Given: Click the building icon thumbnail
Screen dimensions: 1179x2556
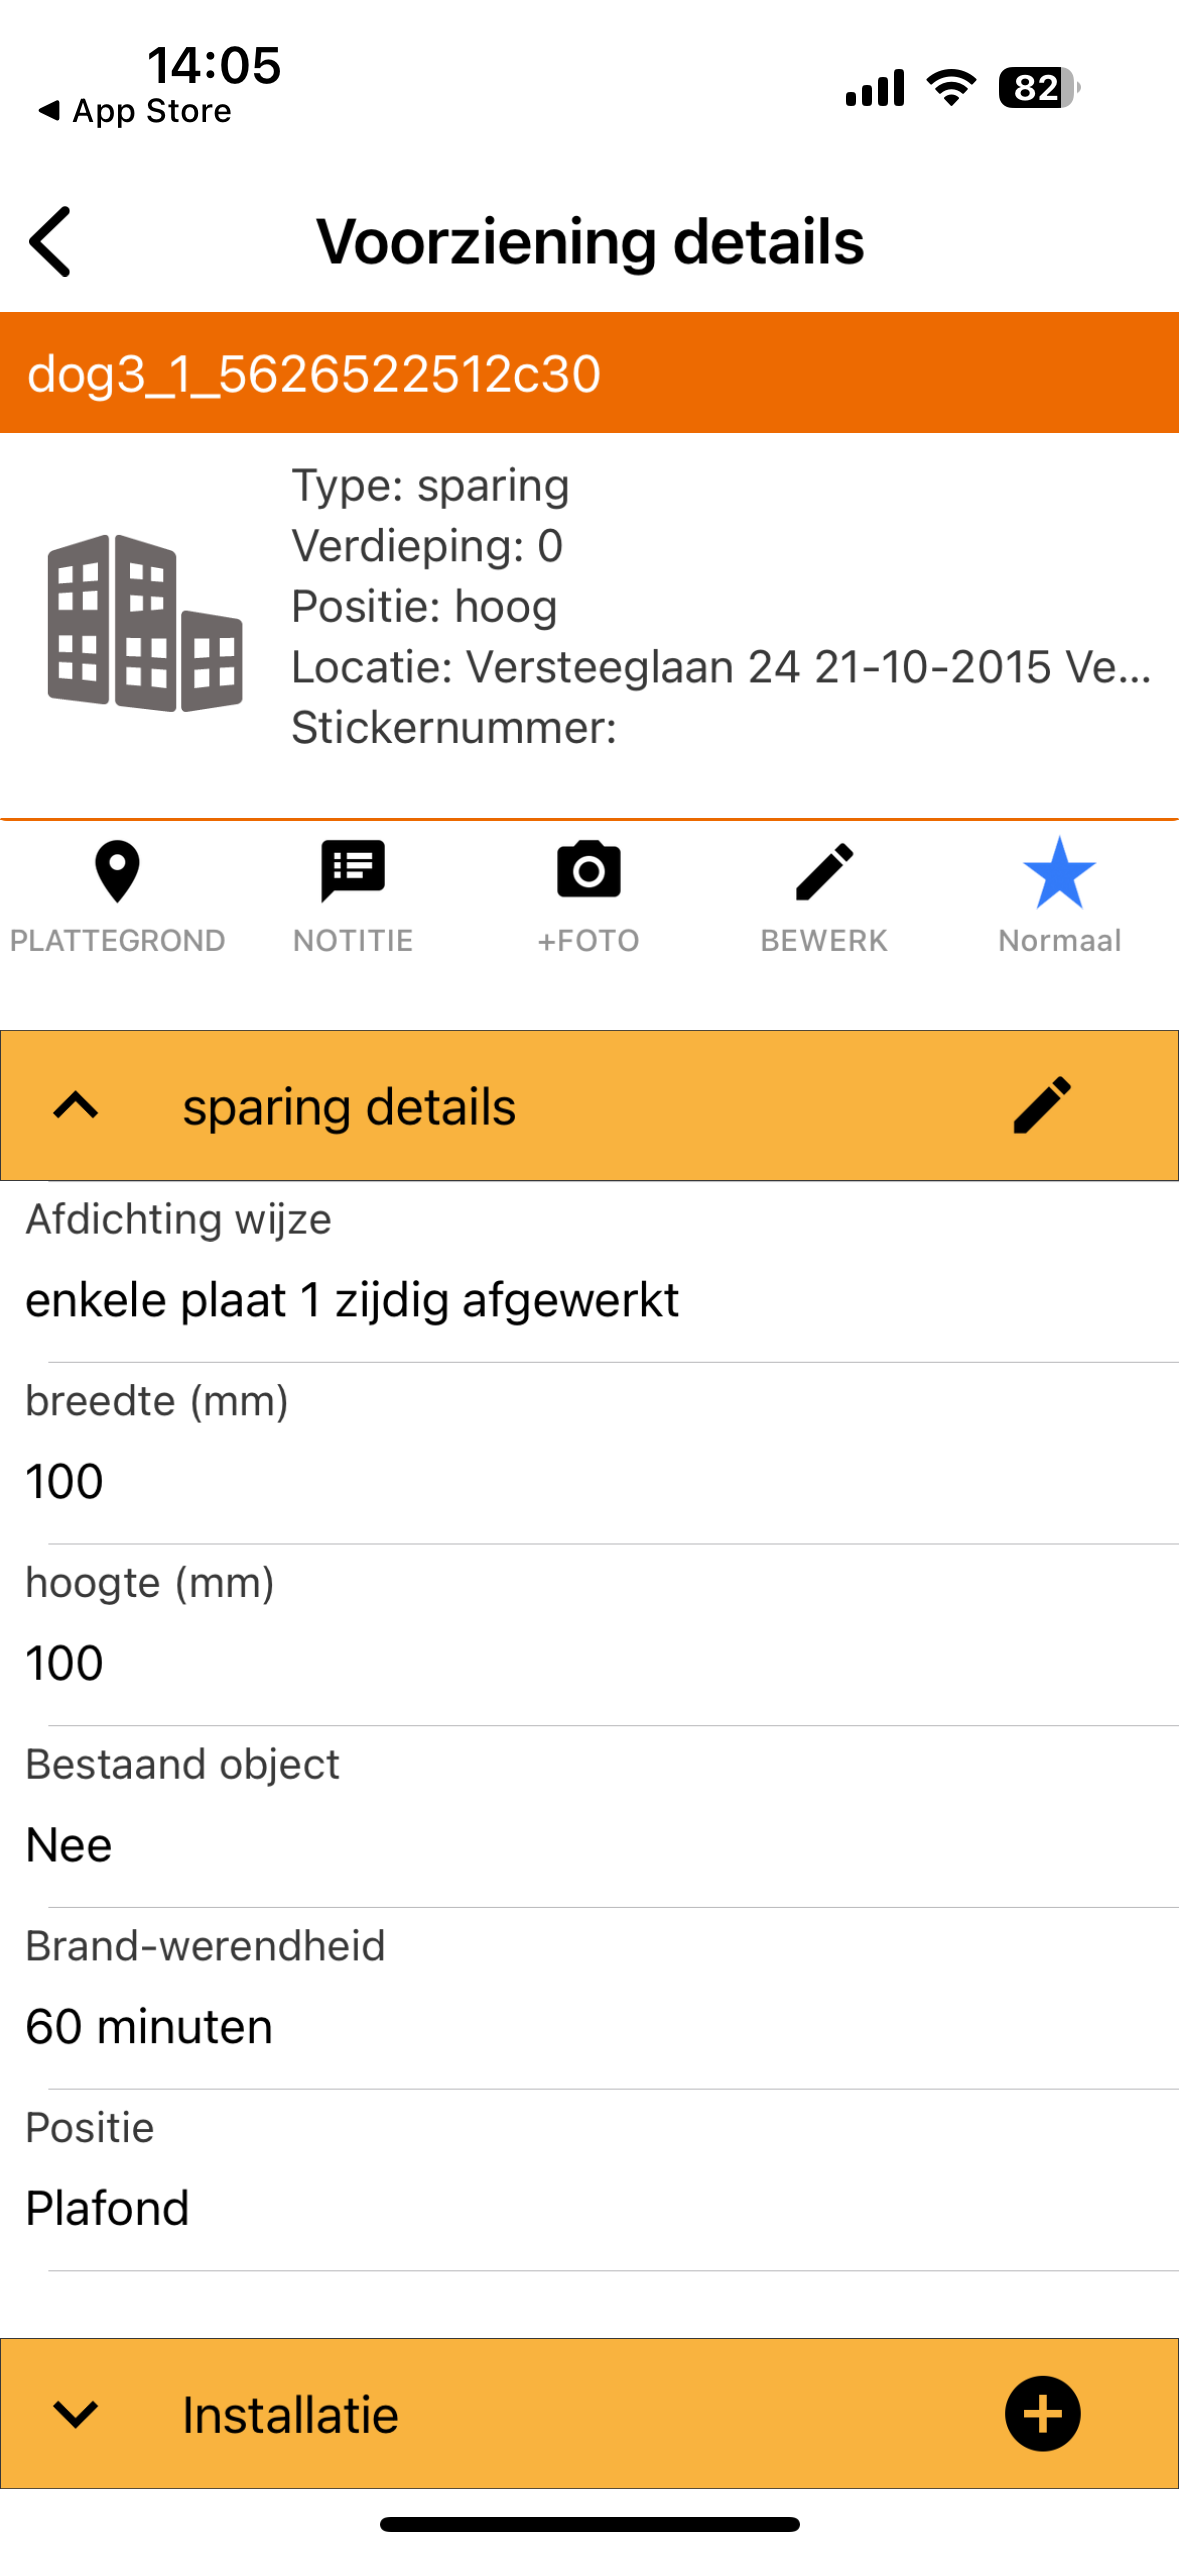Looking at the screenshot, I should tap(145, 622).
